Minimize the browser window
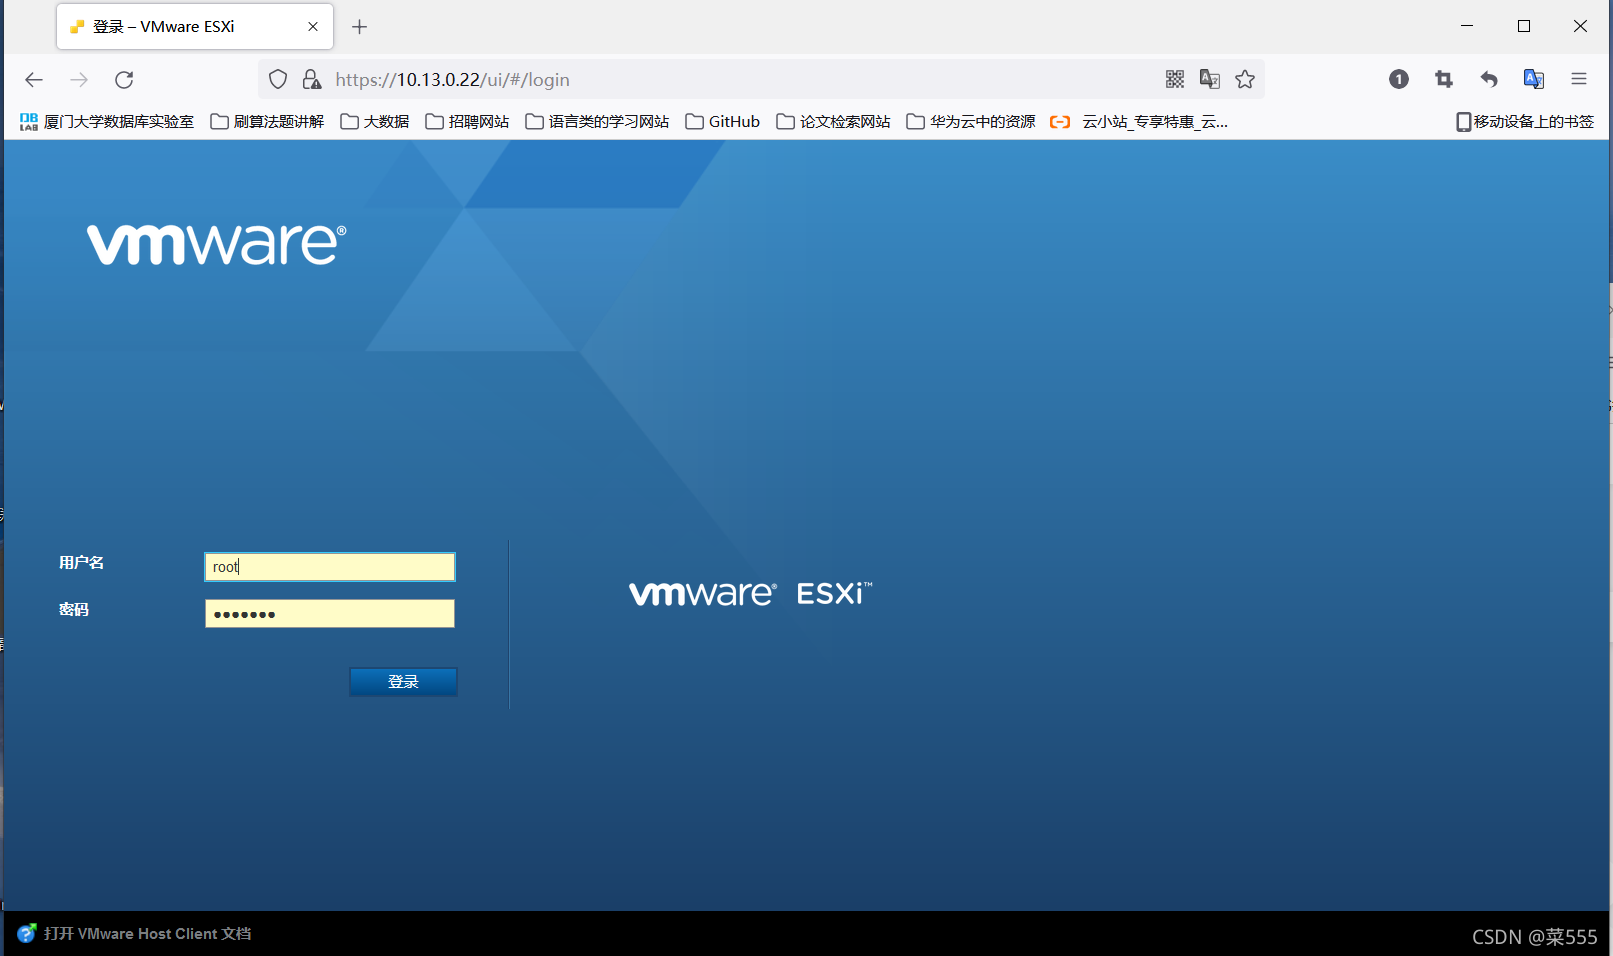This screenshot has width=1613, height=956. tap(1467, 26)
